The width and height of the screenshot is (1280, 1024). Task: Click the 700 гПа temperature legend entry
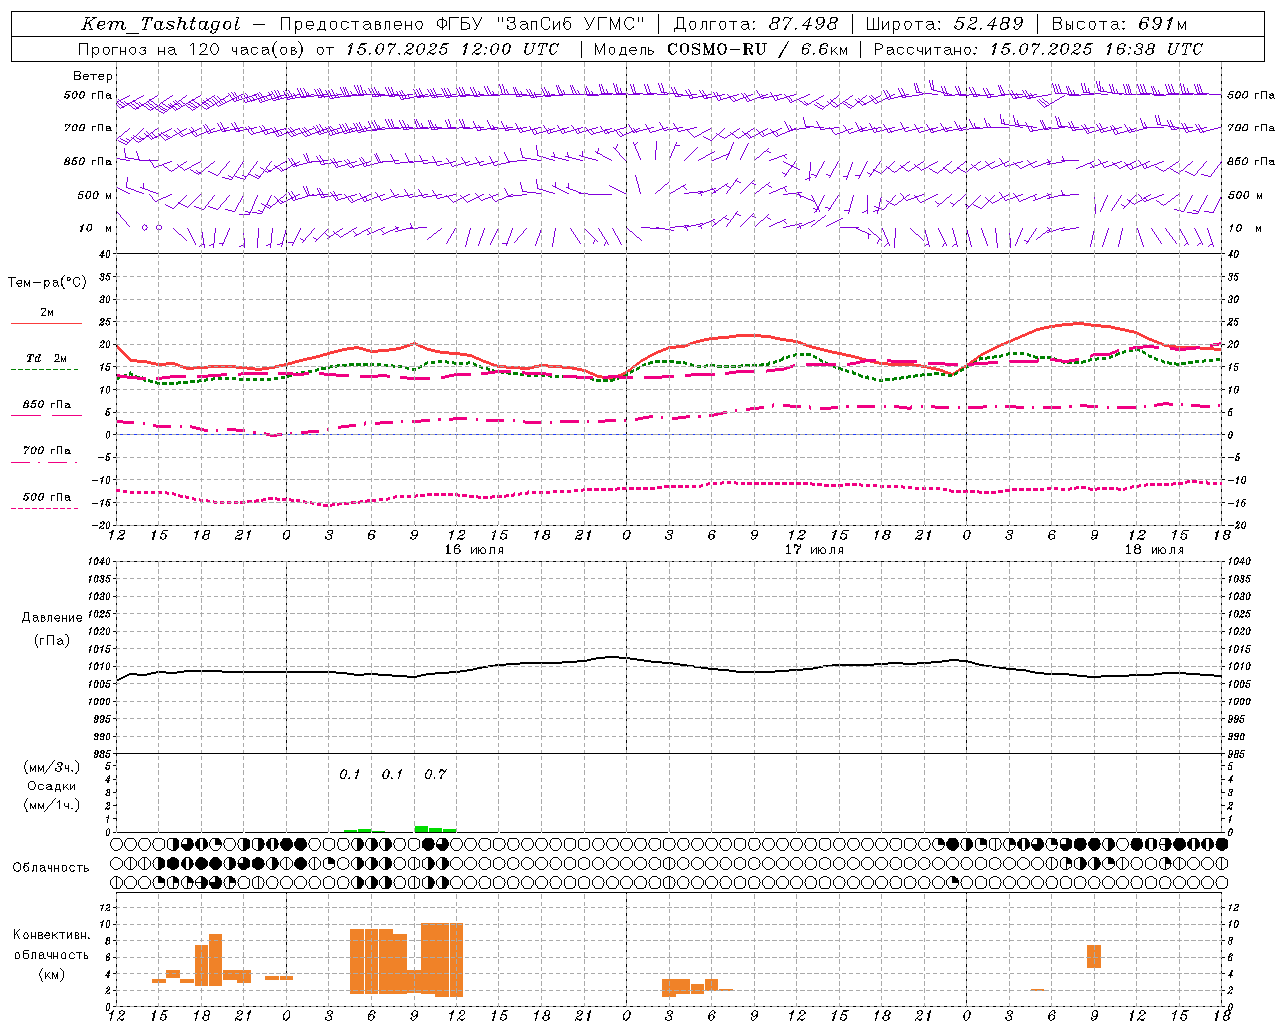click(46, 451)
